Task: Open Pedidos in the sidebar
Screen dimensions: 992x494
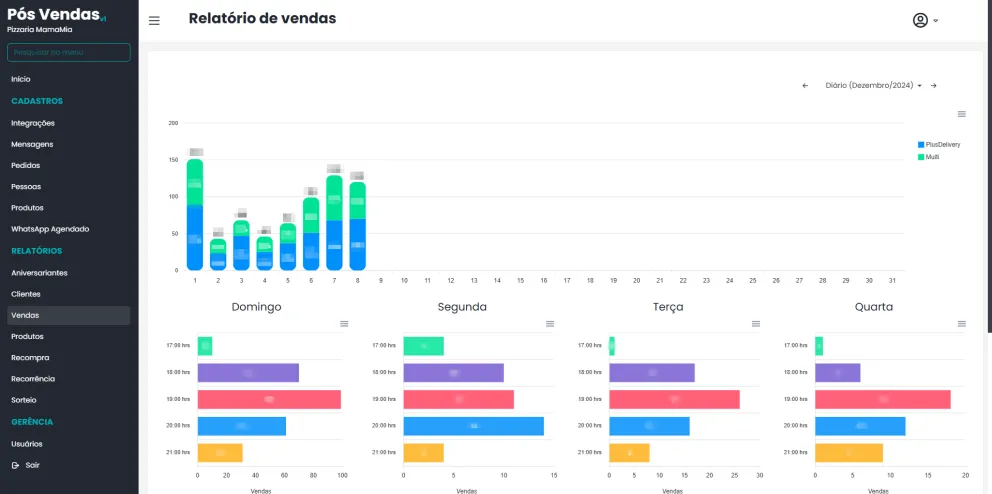Action: pyautogui.click(x=25, y=165)
